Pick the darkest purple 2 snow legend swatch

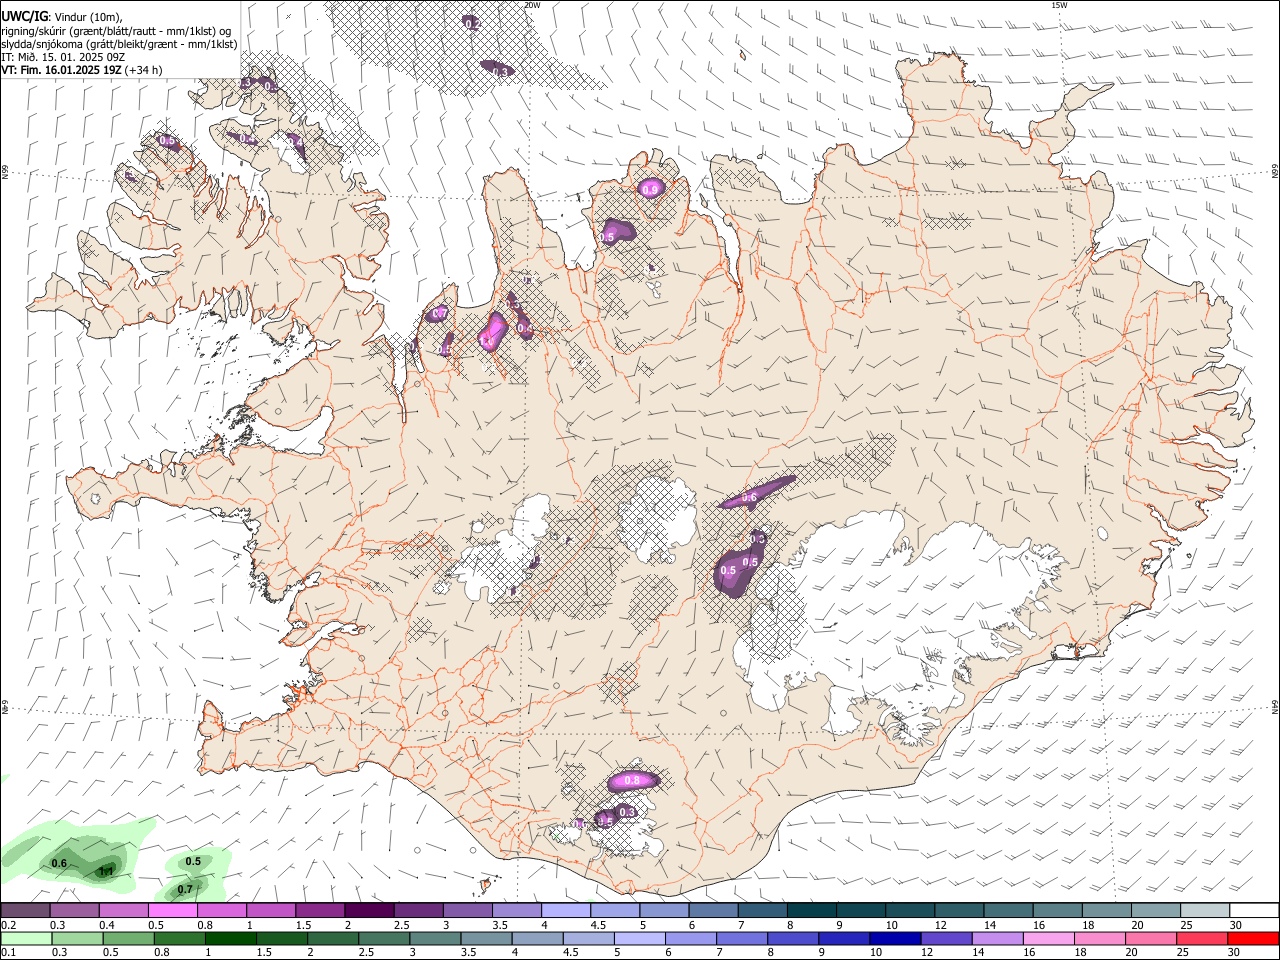coord(369,910)
